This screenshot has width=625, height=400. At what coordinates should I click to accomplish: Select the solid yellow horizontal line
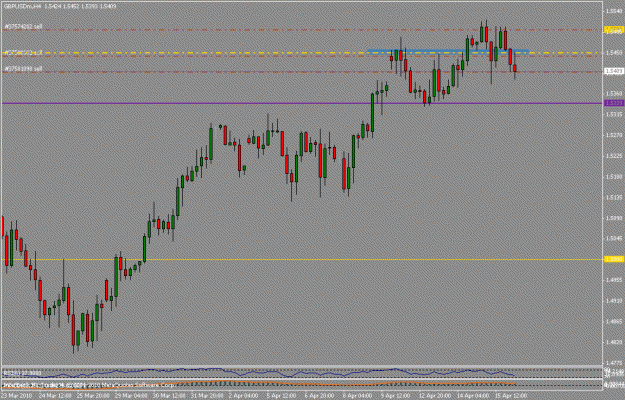303,259
